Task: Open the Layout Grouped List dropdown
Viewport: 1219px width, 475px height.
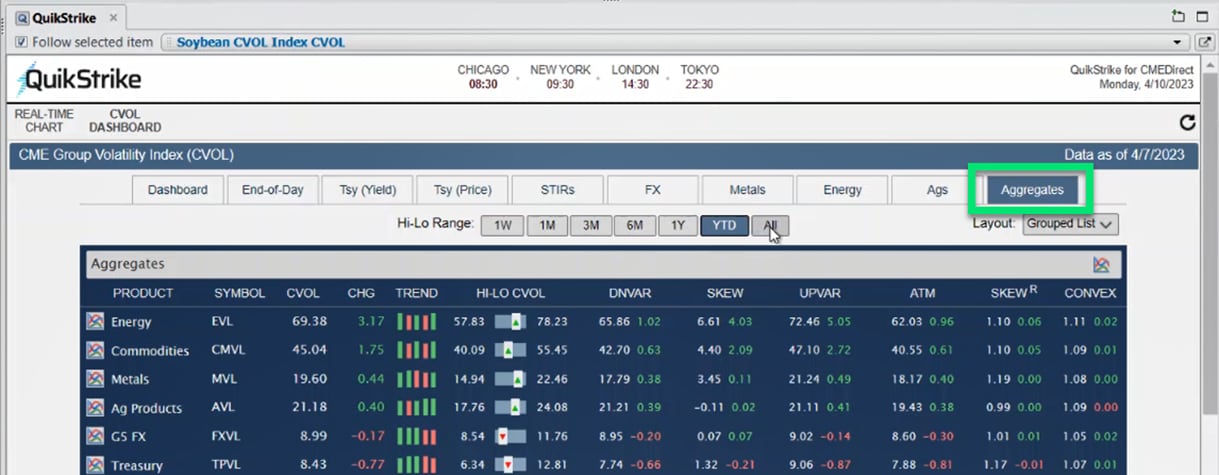Action: (x=1070, y=225)
